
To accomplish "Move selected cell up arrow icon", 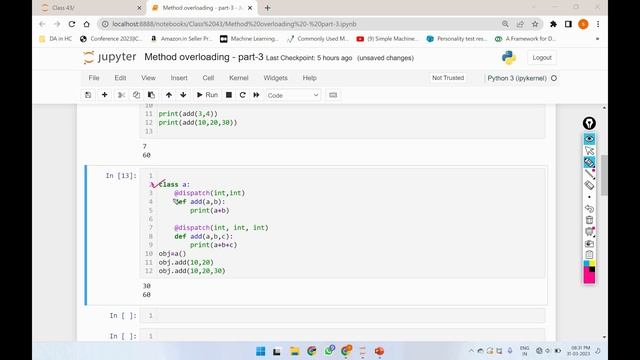I will (x=169, y=95).
